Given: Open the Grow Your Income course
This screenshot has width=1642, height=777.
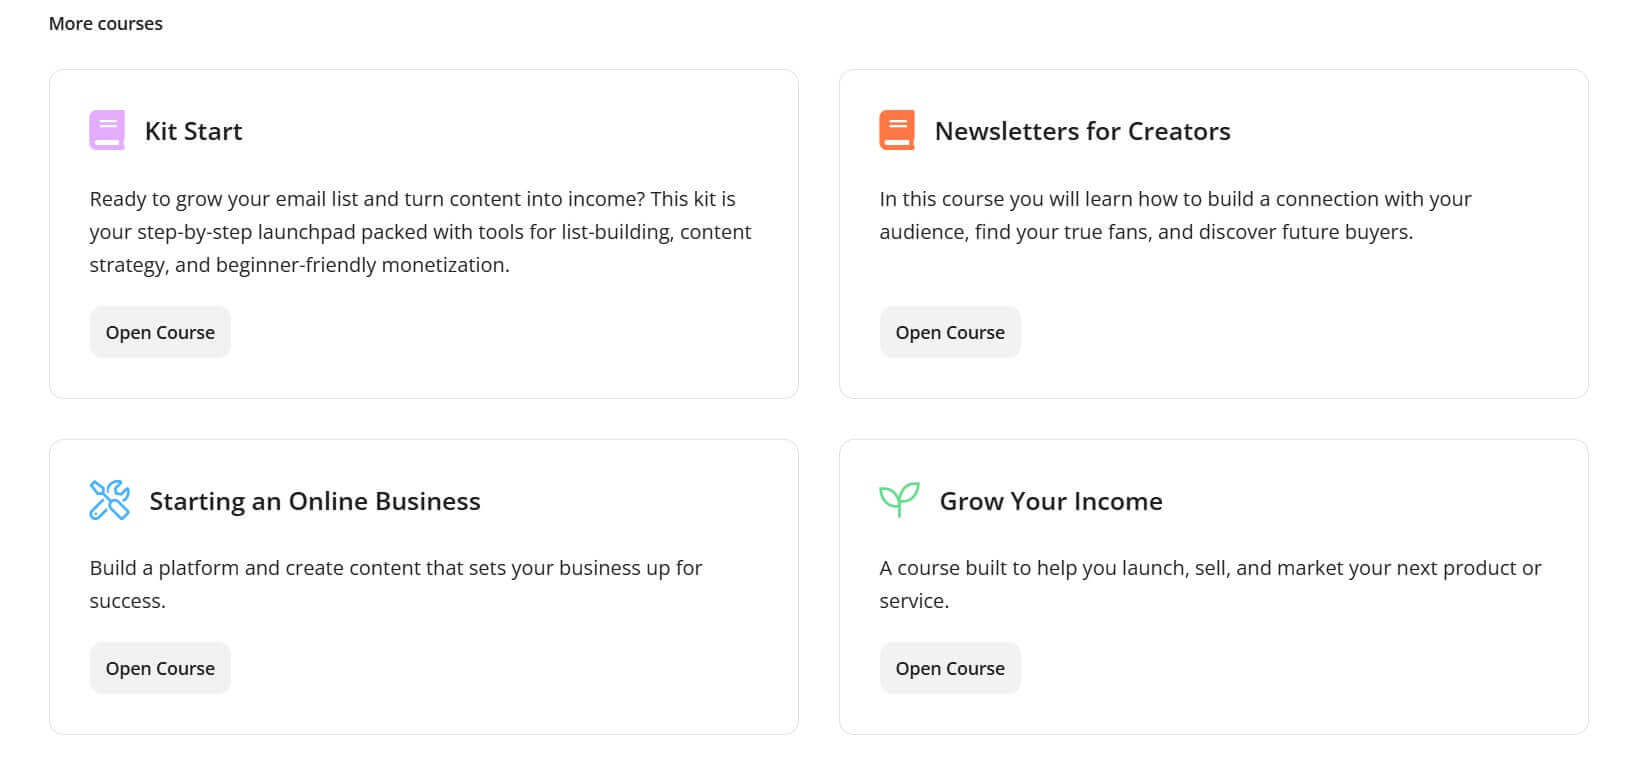Looking at the screenshot, I should pos(950,667).
